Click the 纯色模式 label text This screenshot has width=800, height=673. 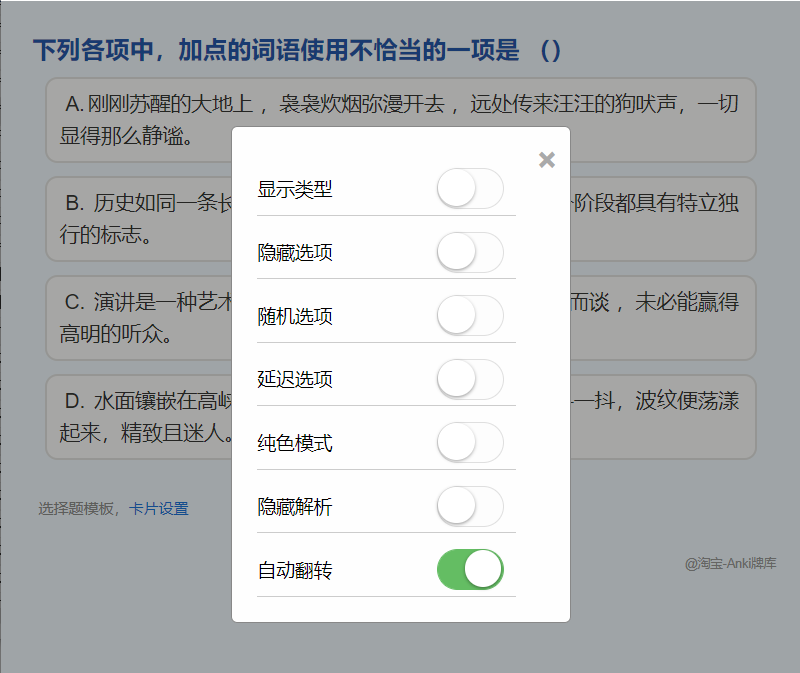[x=295, y=443]
